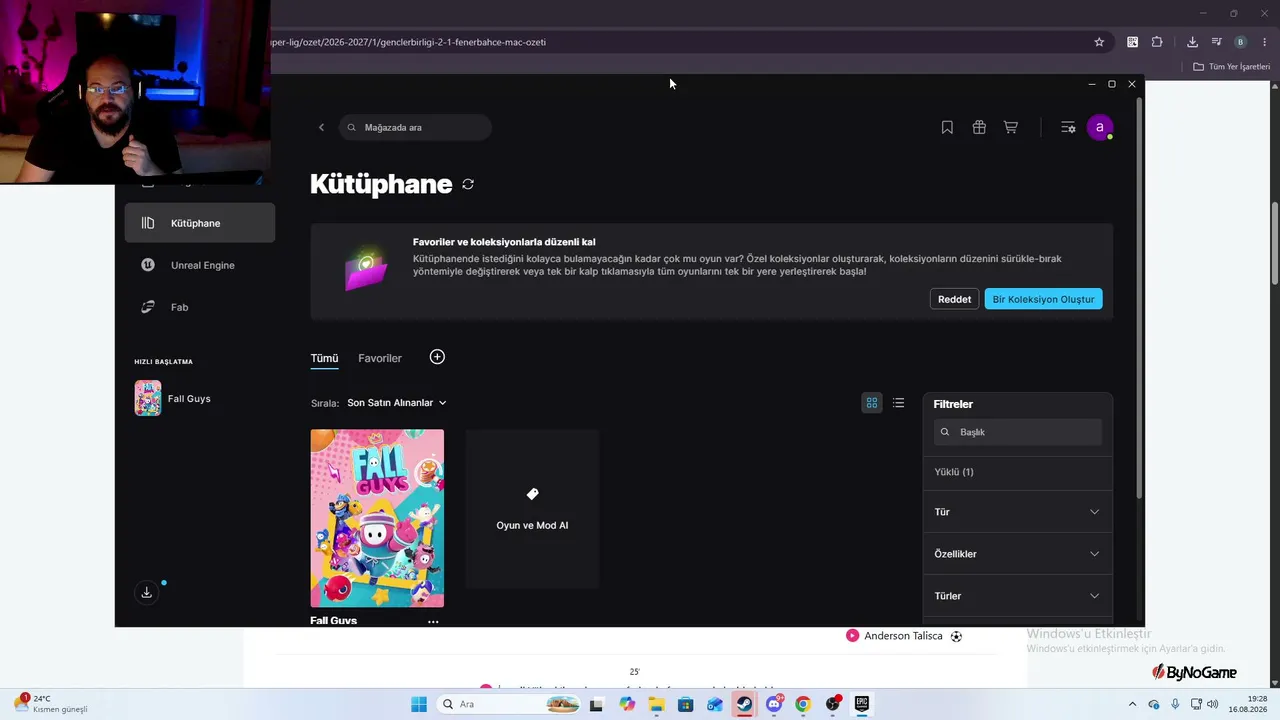This screenshot has width=1280, height=720.
Task: Click the Fall Guys title under the cover
Action: [333, 621]
